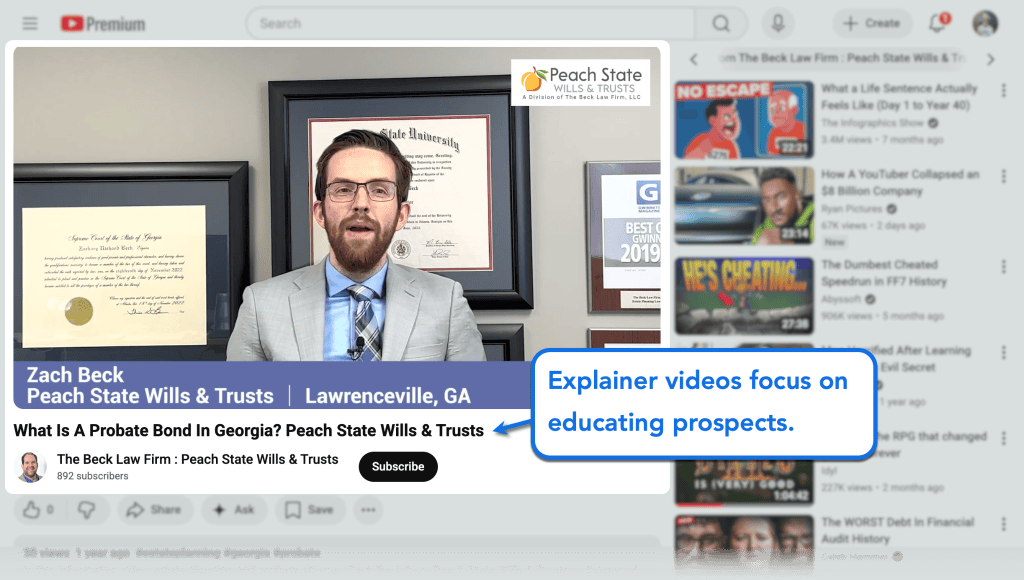Viewport: 1024px width, 580px height.
Task: Click the Ask button
Action: [x=234, y=509]
